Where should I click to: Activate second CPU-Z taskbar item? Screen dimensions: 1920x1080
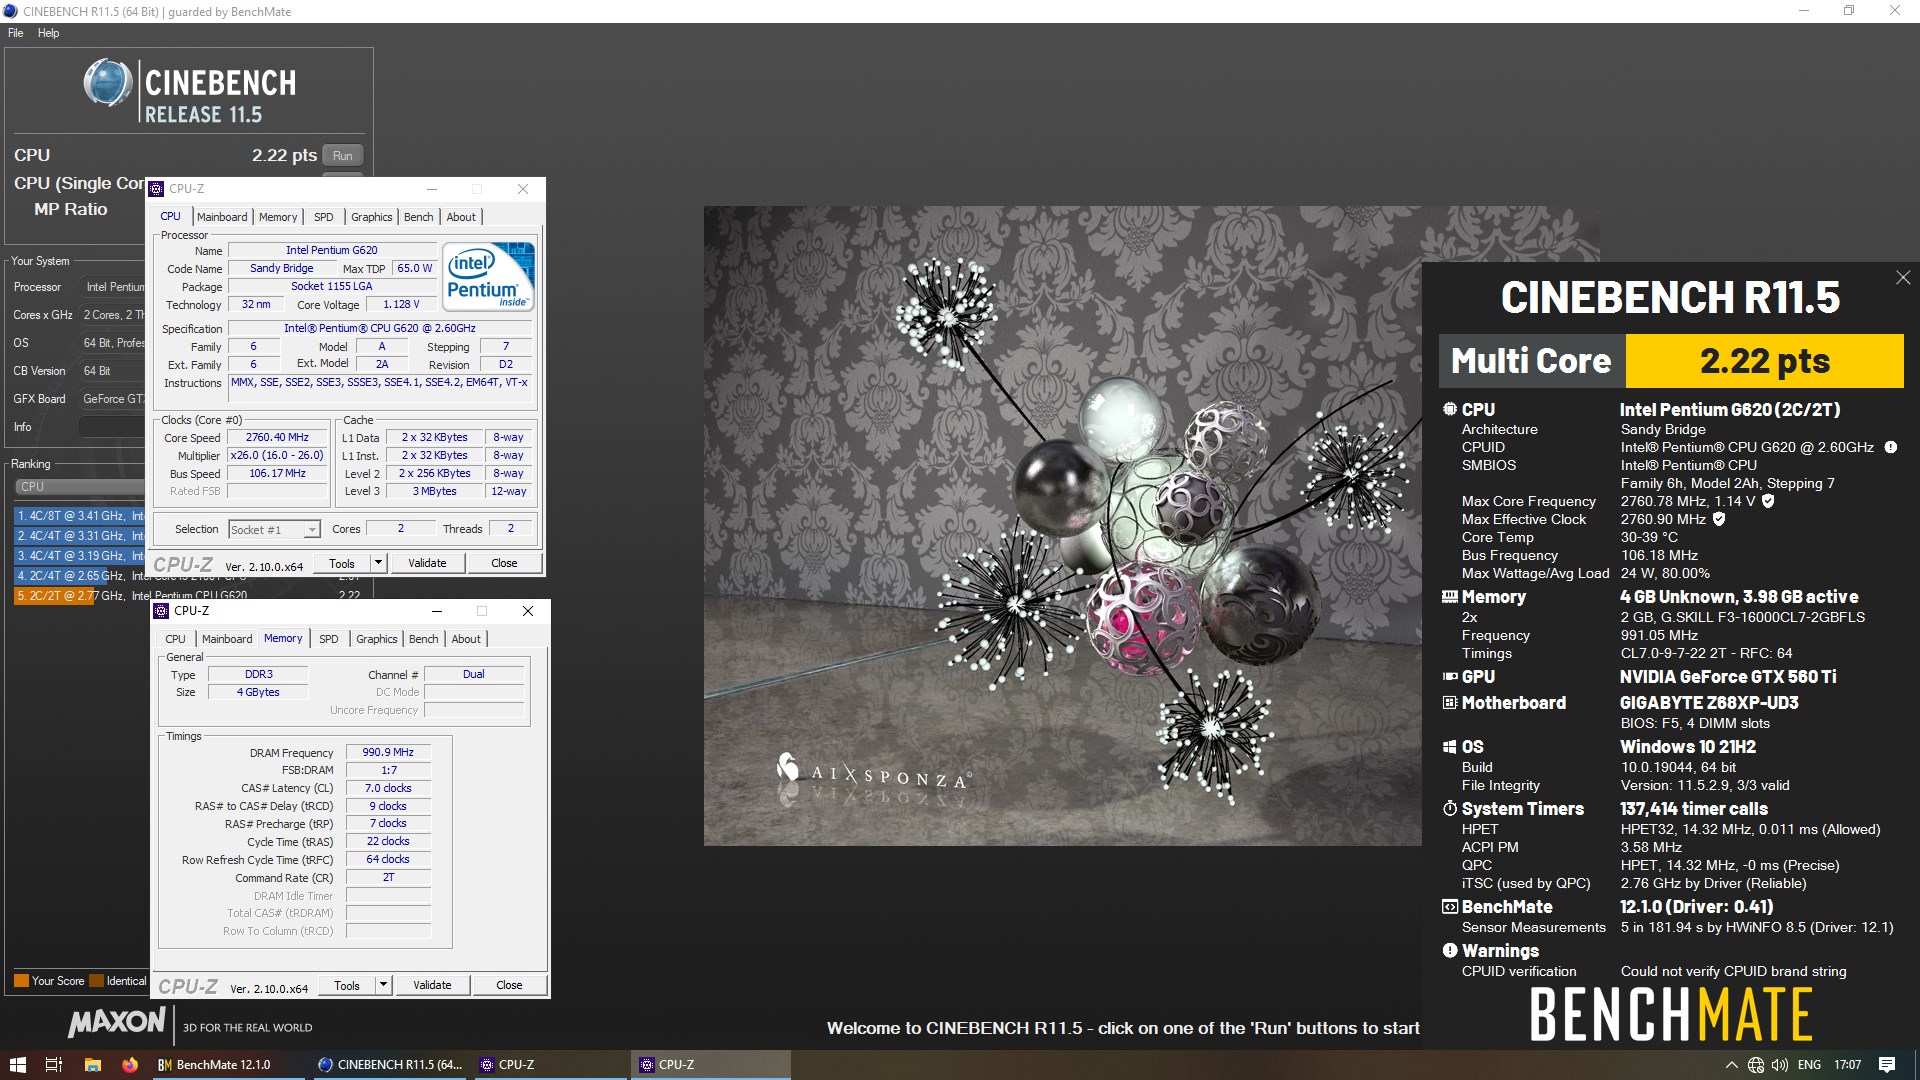coord(710,1065)
